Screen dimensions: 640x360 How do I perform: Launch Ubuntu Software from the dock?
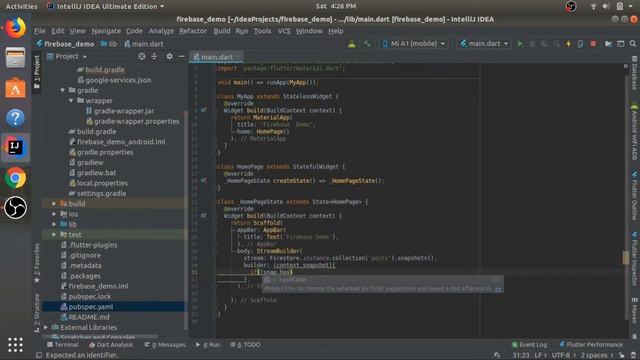(16, 88)
